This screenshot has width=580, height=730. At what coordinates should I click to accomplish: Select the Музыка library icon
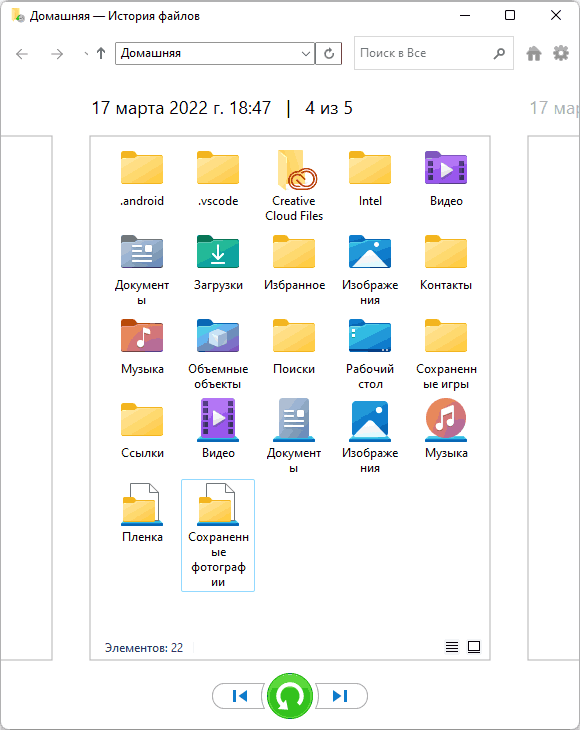point(446,429)
